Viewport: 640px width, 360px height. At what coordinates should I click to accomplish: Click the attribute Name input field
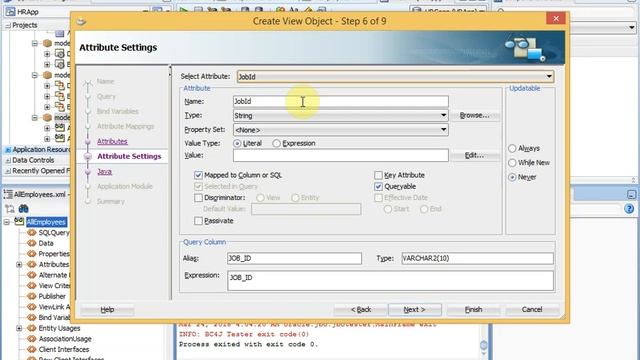pos(340,101)
